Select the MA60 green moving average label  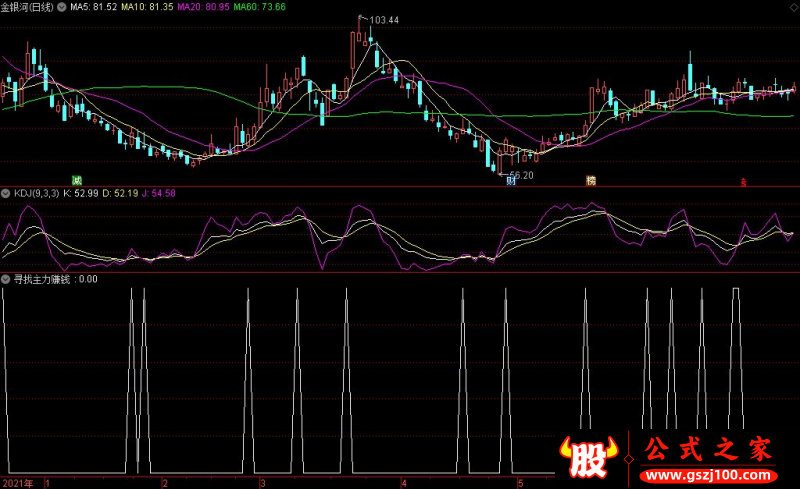tap(260, 7)
